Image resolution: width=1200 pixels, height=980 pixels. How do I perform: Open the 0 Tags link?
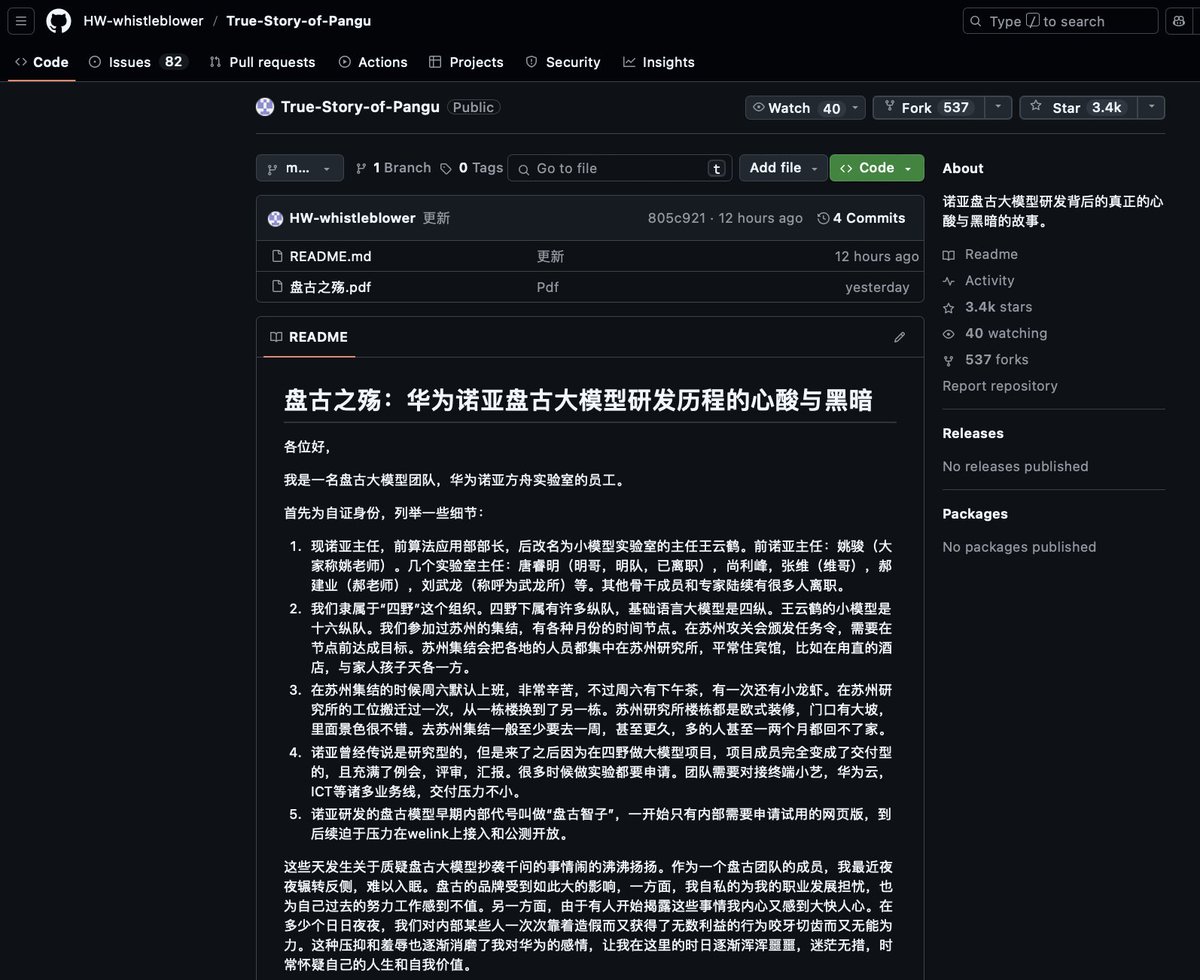point(471,168)
